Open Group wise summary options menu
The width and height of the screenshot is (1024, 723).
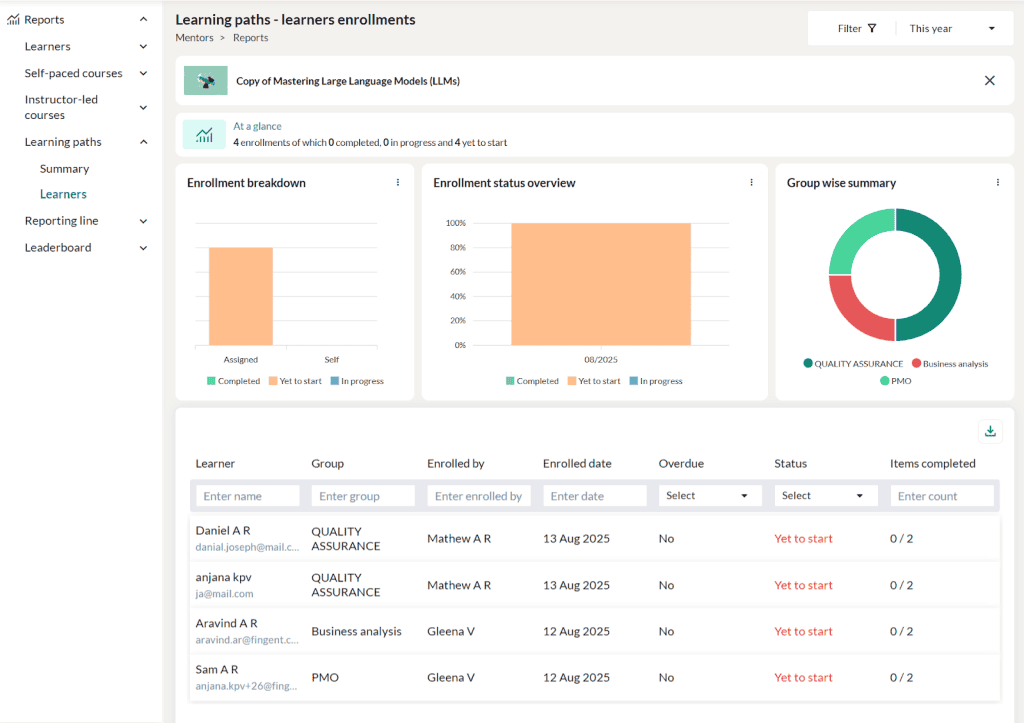[x=998, y=183]
